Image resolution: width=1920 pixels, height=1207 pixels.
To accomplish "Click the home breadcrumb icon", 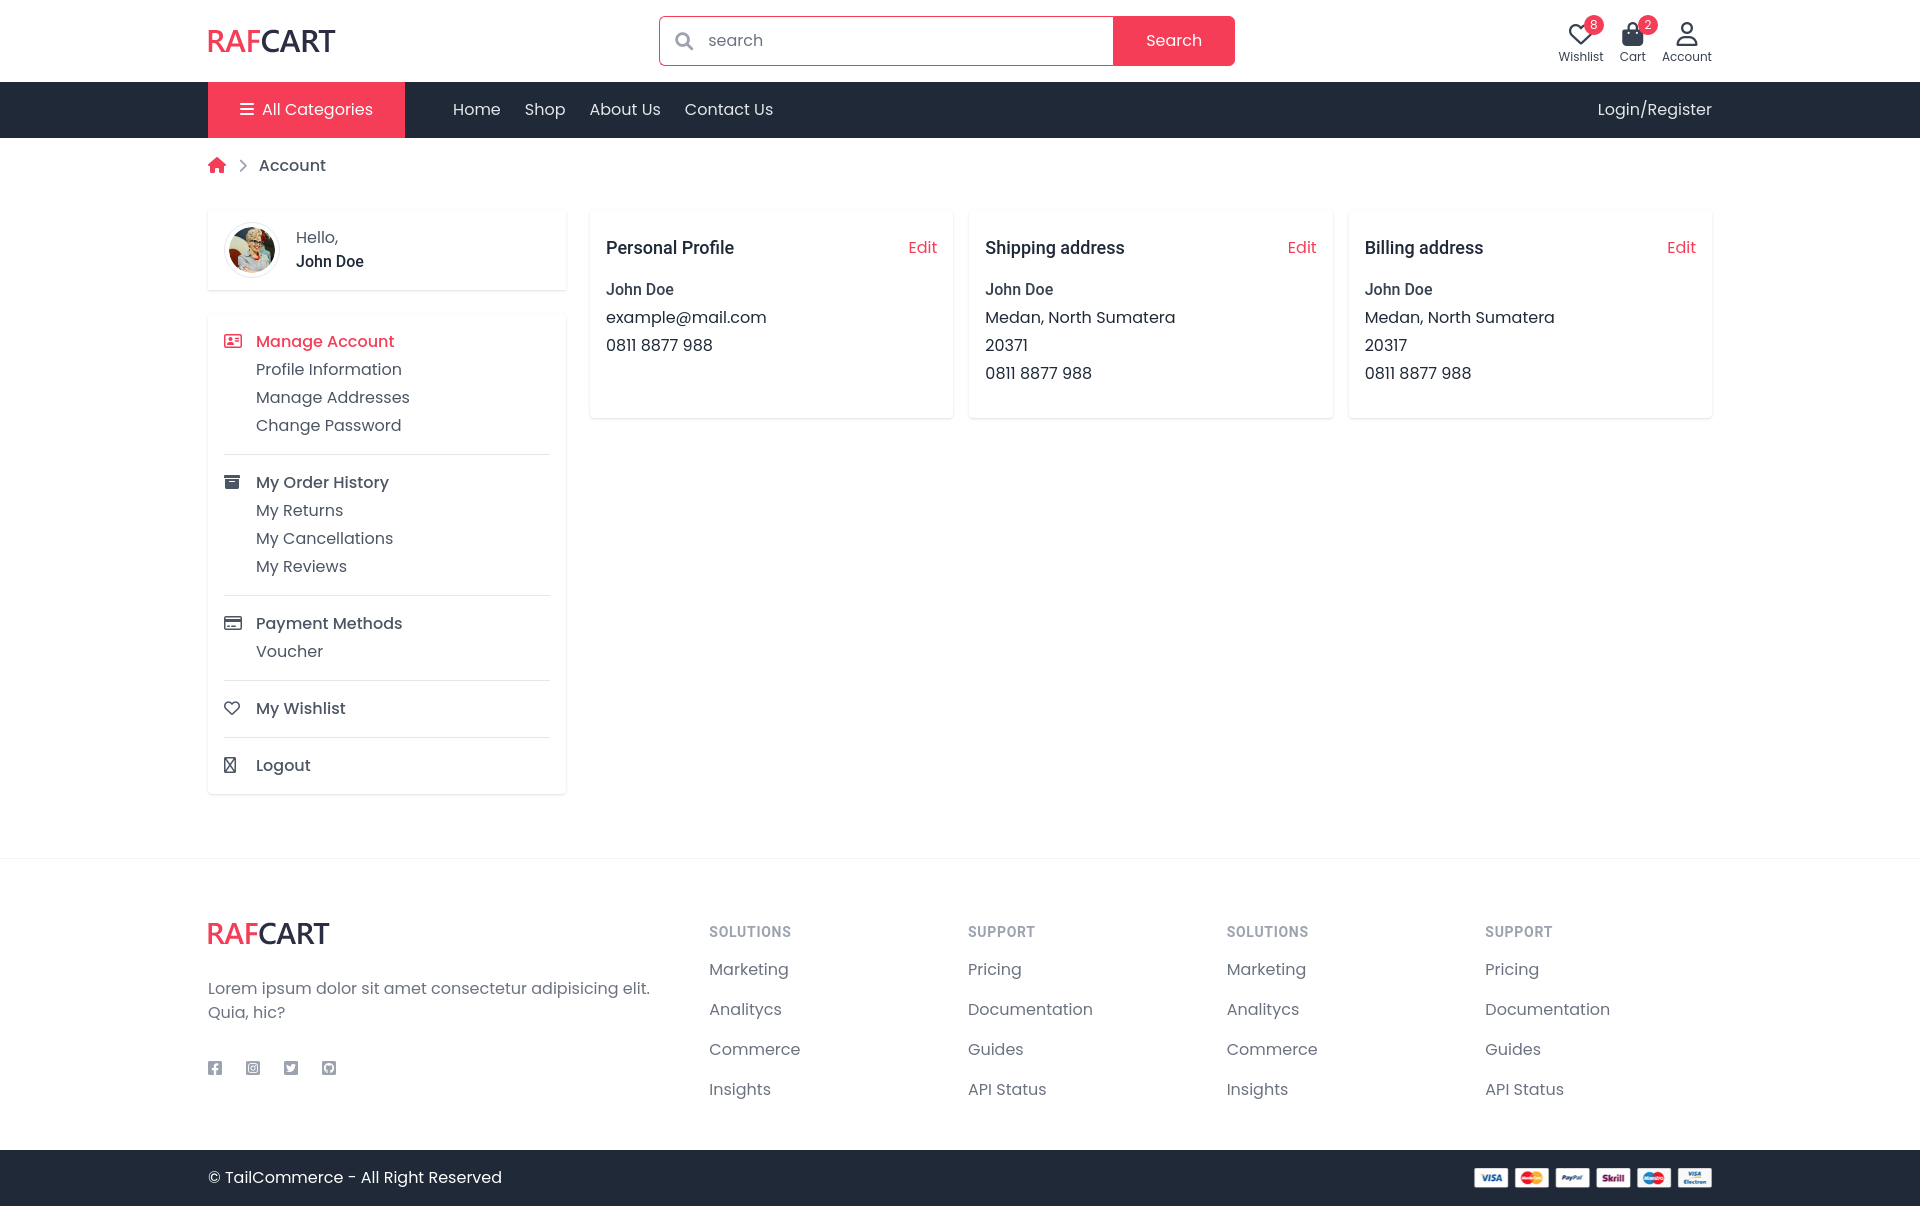I will click(x=217, y=166).
